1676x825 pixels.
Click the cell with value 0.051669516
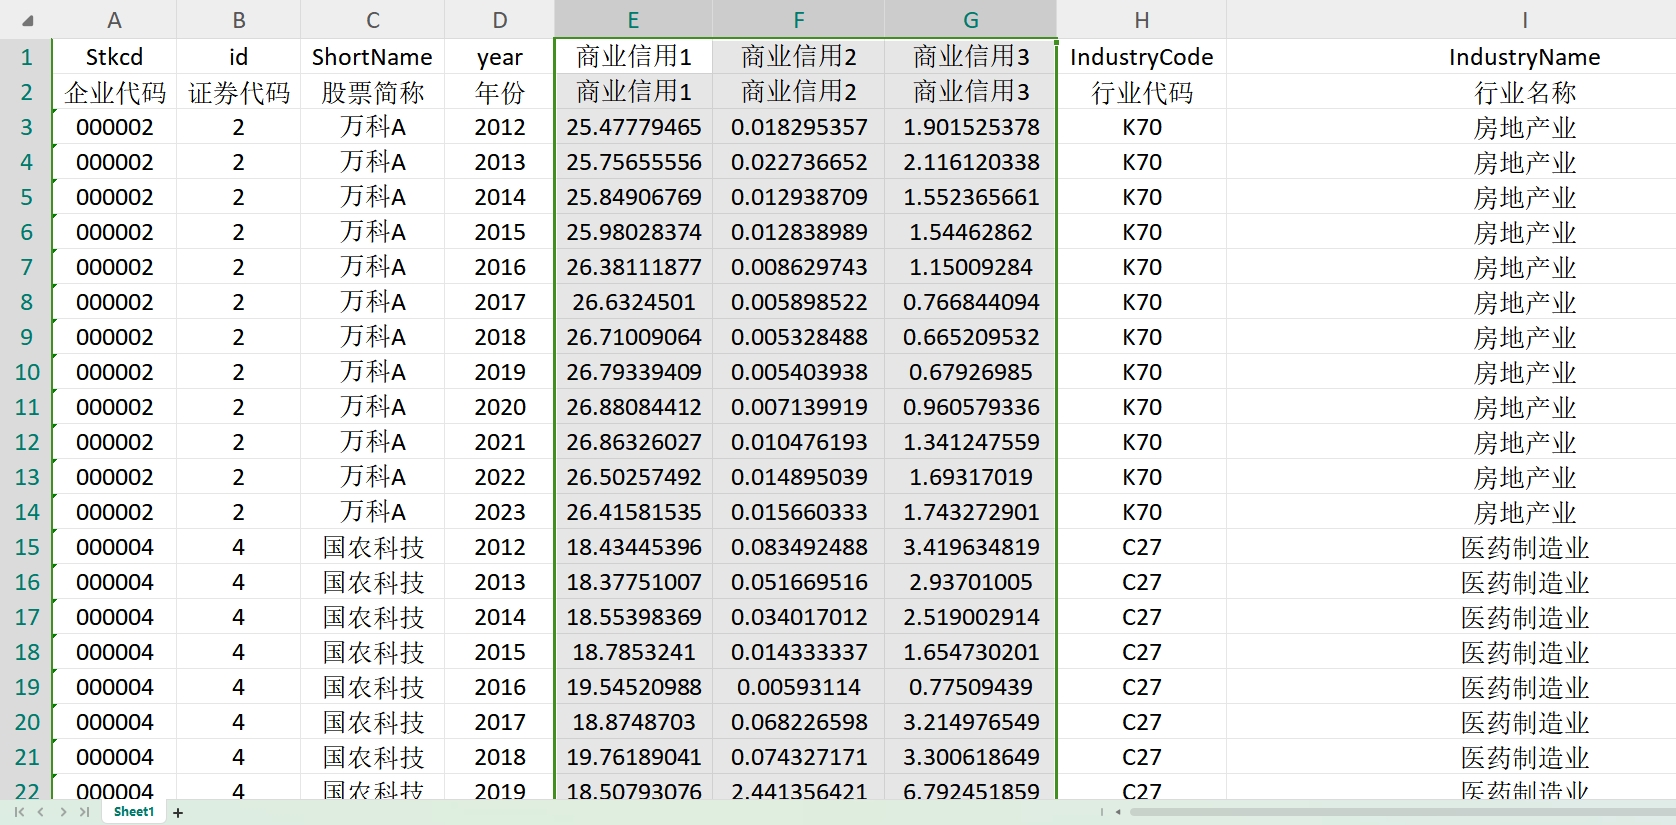click(798, 582)
